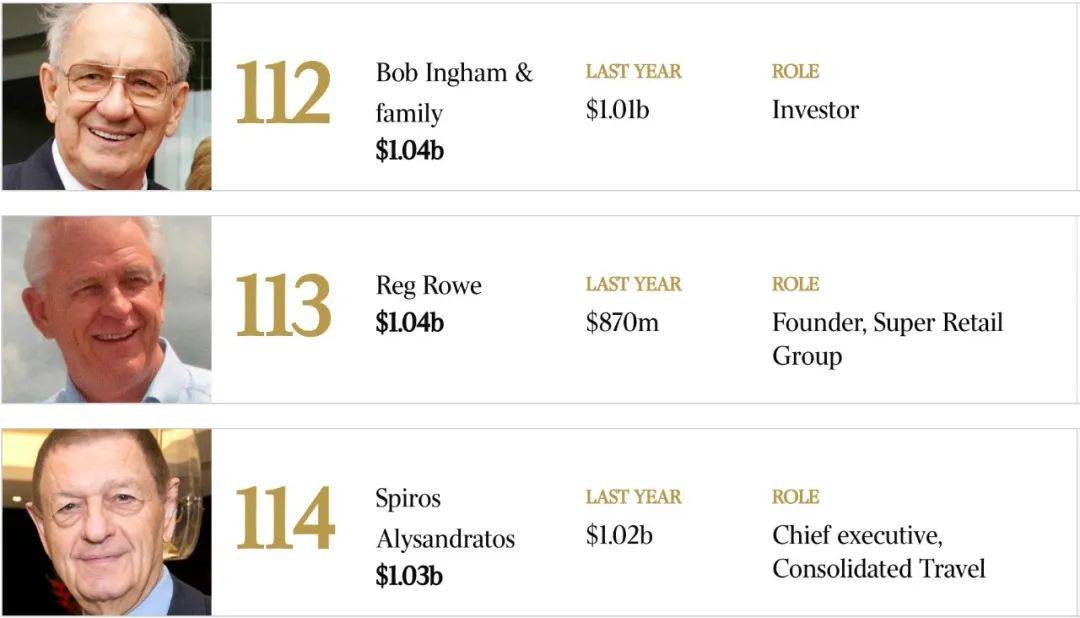
Task: Click last year's value $1.02b
Action: point(619,535)
